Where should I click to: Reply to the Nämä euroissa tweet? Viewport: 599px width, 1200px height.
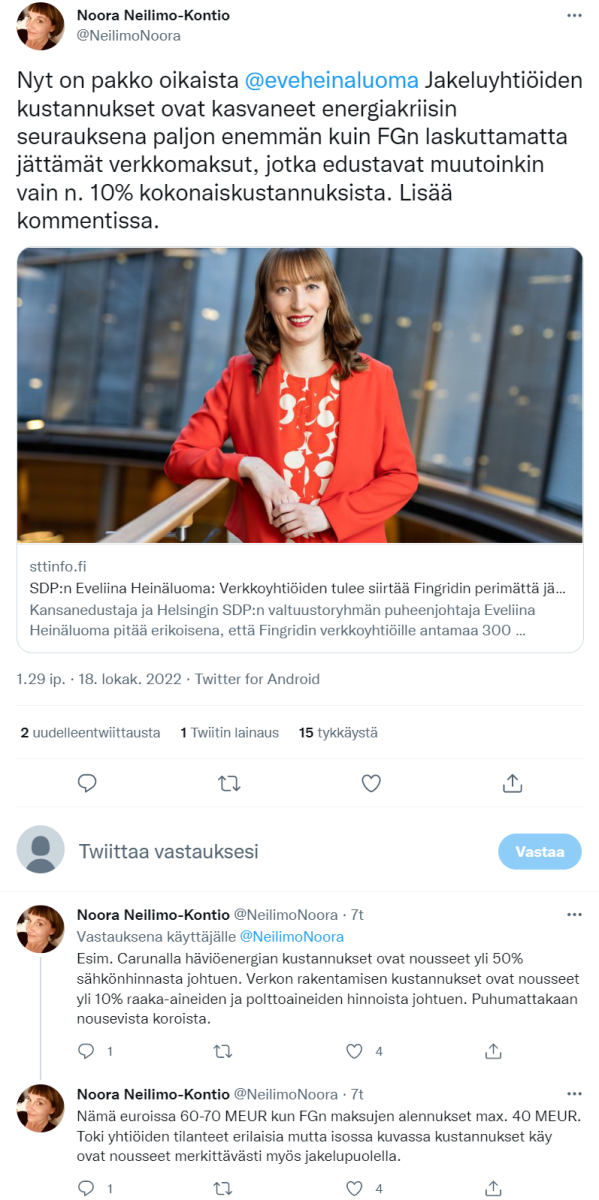tap(87, 1189)
